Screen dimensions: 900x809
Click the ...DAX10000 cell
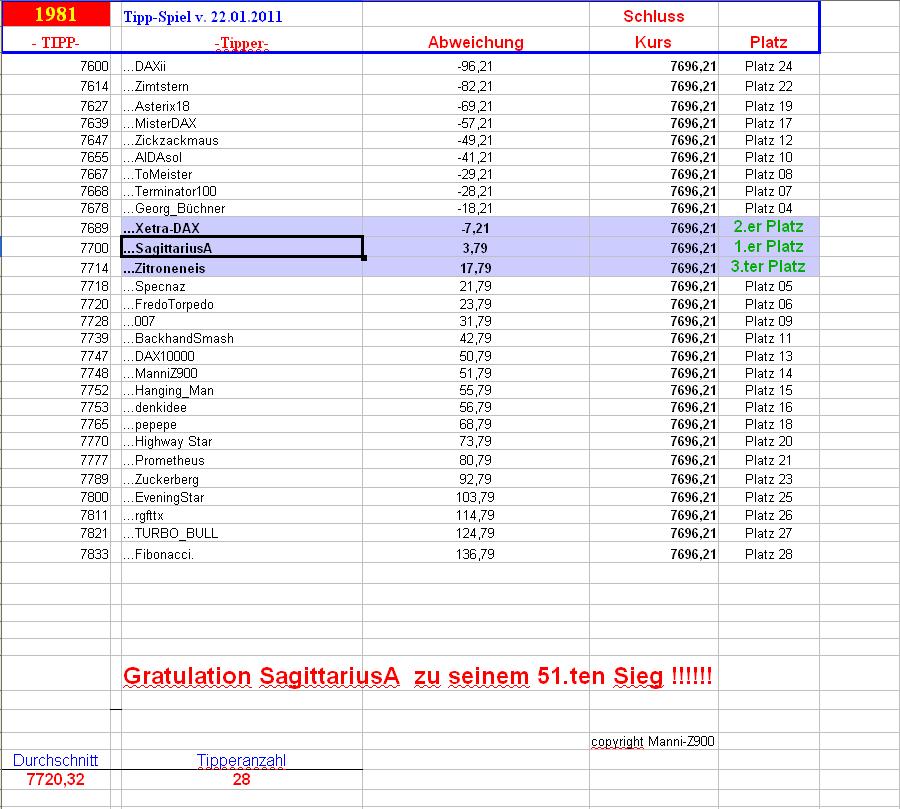pyautogui.click(x=242, y=356)
